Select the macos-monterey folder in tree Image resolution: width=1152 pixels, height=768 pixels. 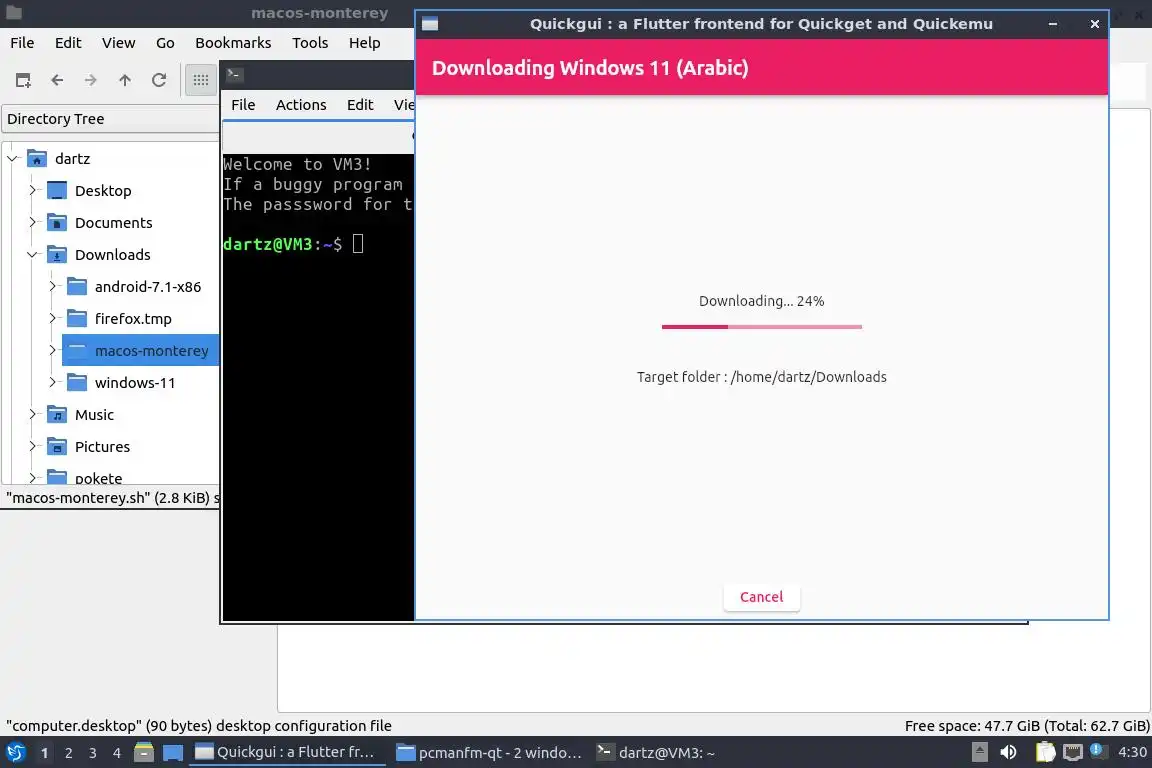click(x=140, y=351)
